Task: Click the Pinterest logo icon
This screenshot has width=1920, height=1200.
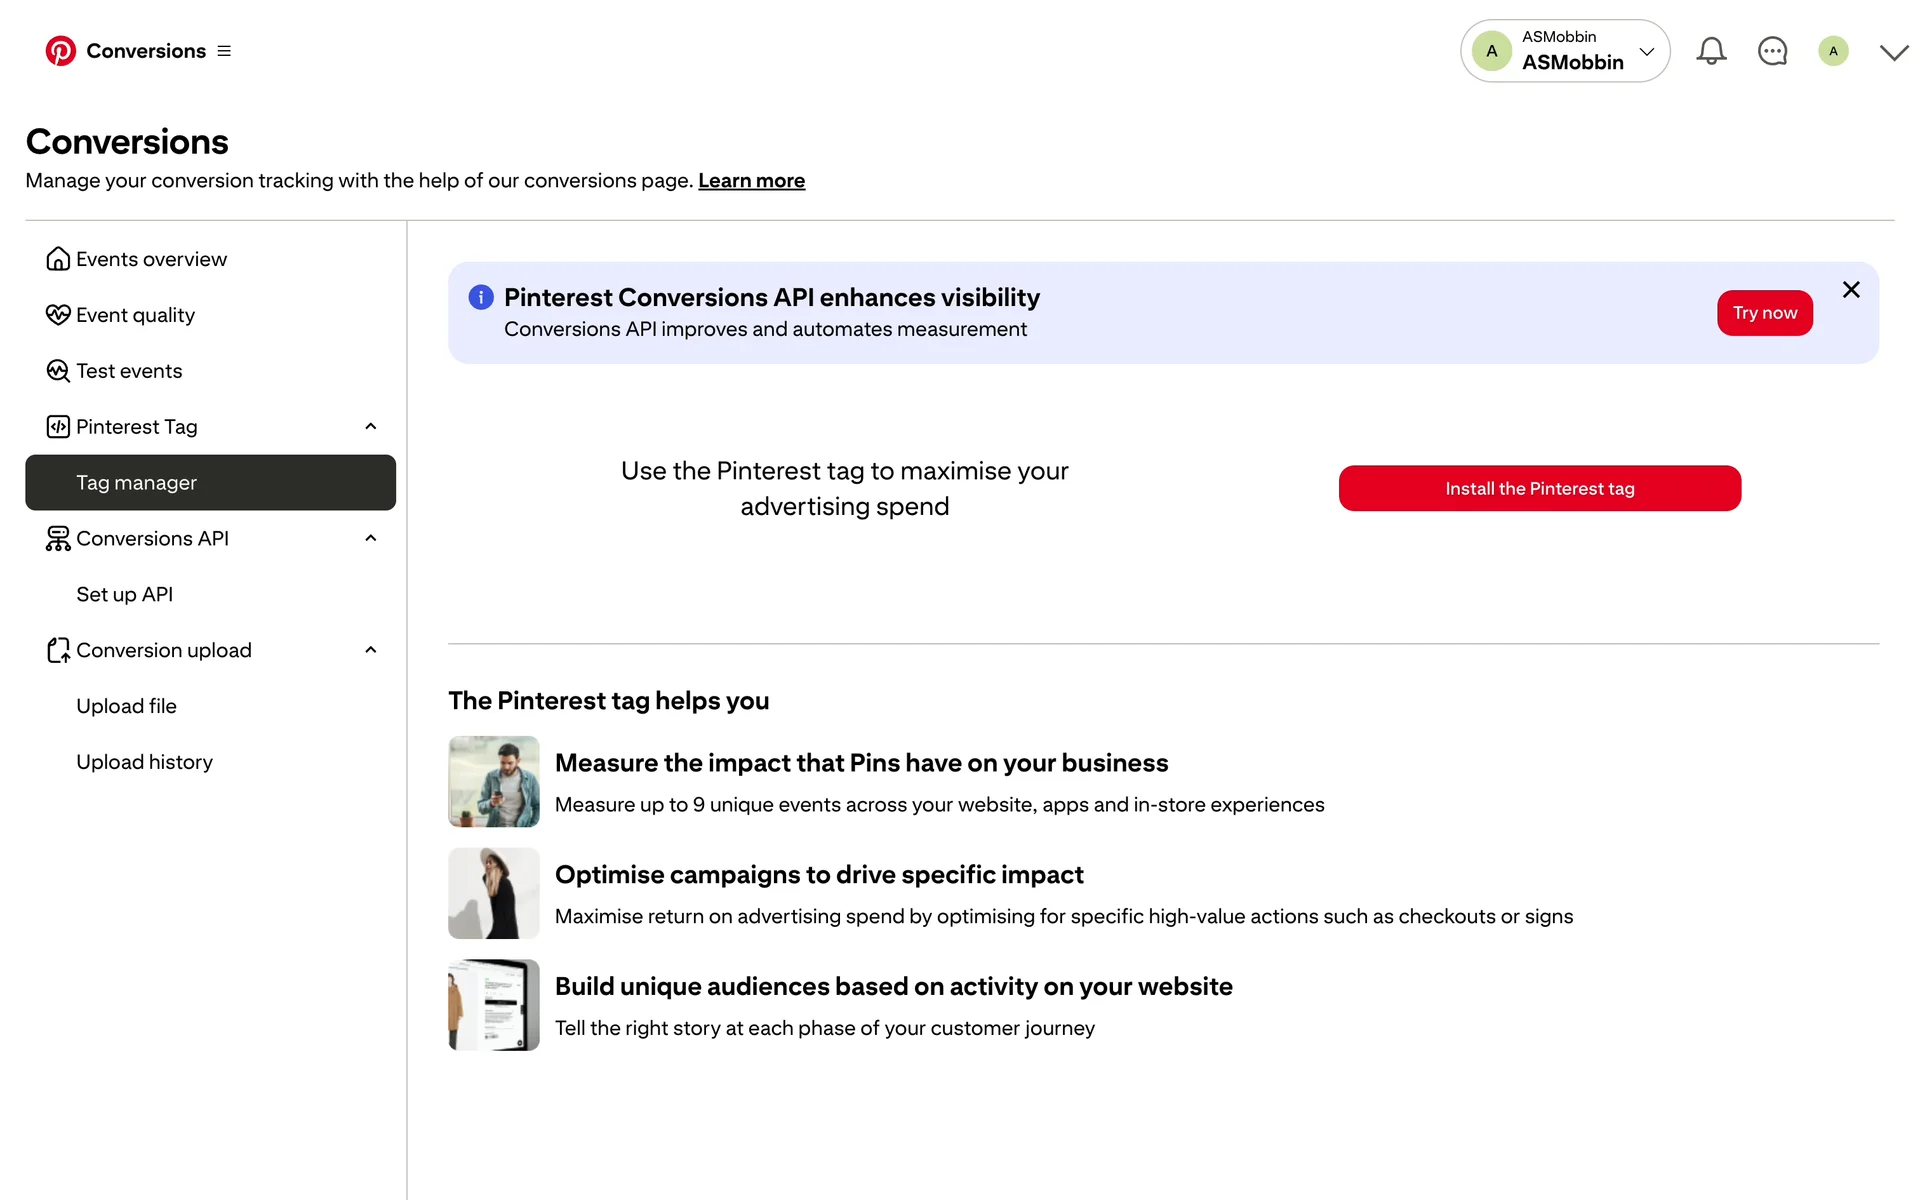Action: click(60, 51)
